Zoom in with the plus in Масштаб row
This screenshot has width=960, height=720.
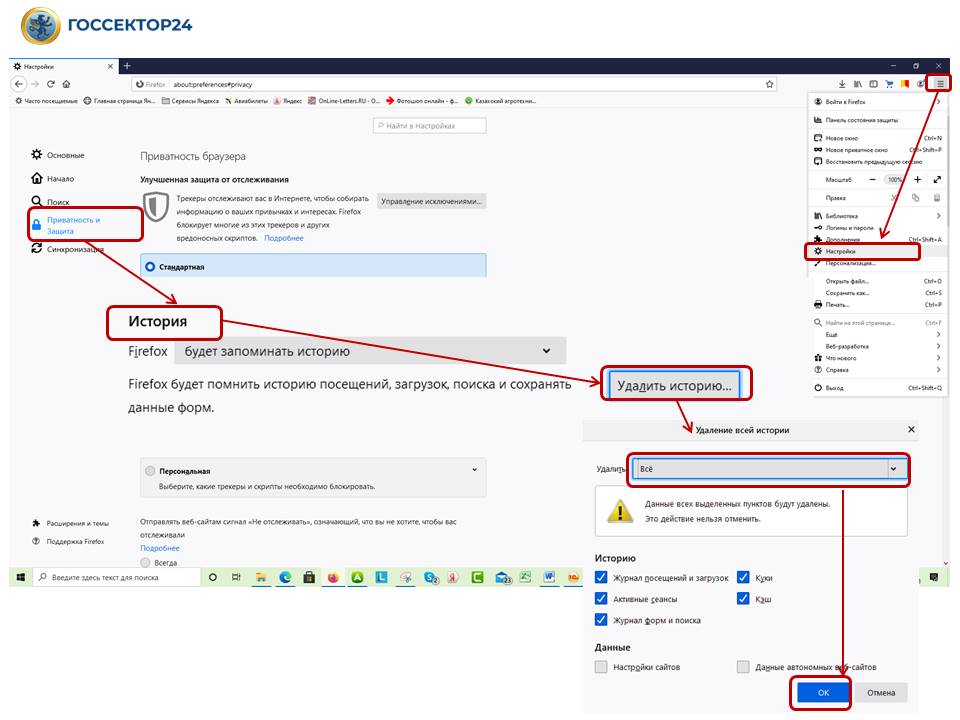(917, 179)
